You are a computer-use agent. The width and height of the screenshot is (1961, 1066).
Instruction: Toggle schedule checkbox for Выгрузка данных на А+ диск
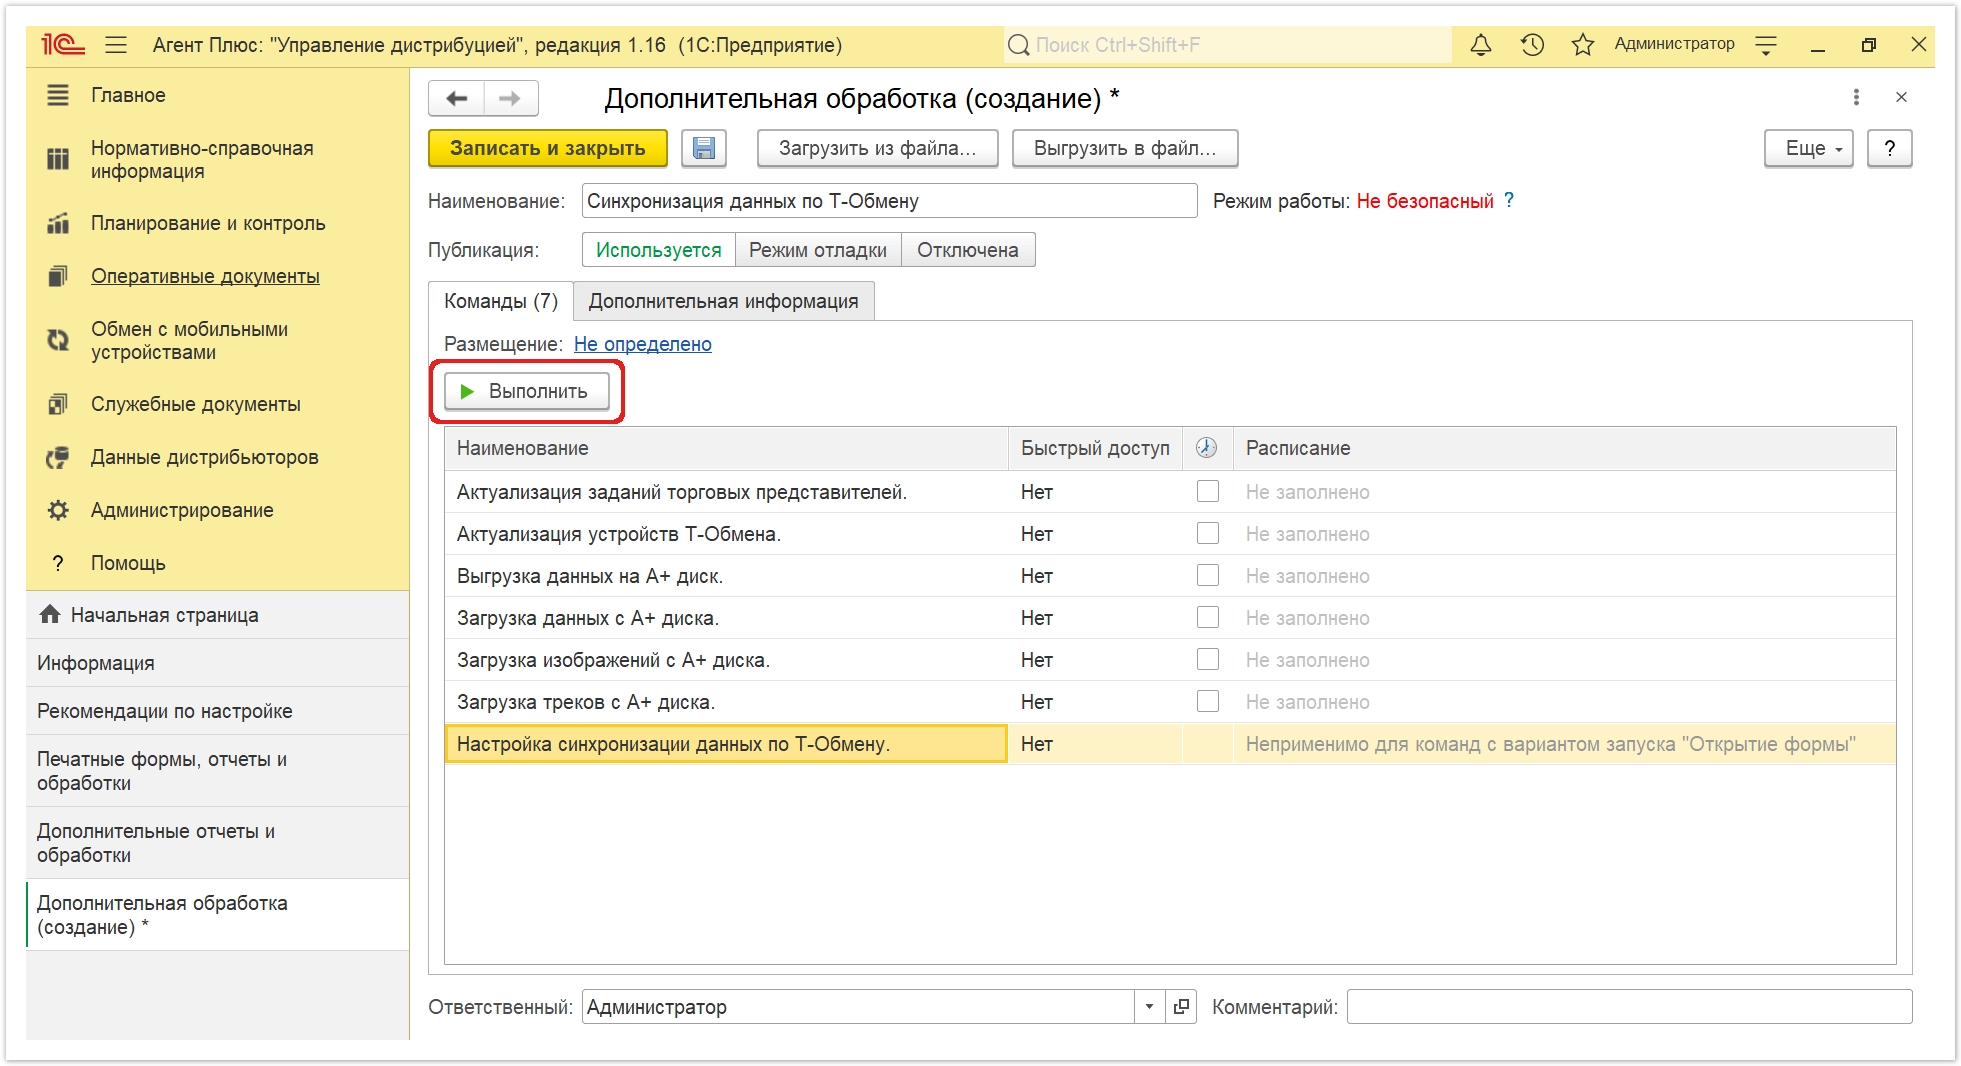click(1208, 575)
